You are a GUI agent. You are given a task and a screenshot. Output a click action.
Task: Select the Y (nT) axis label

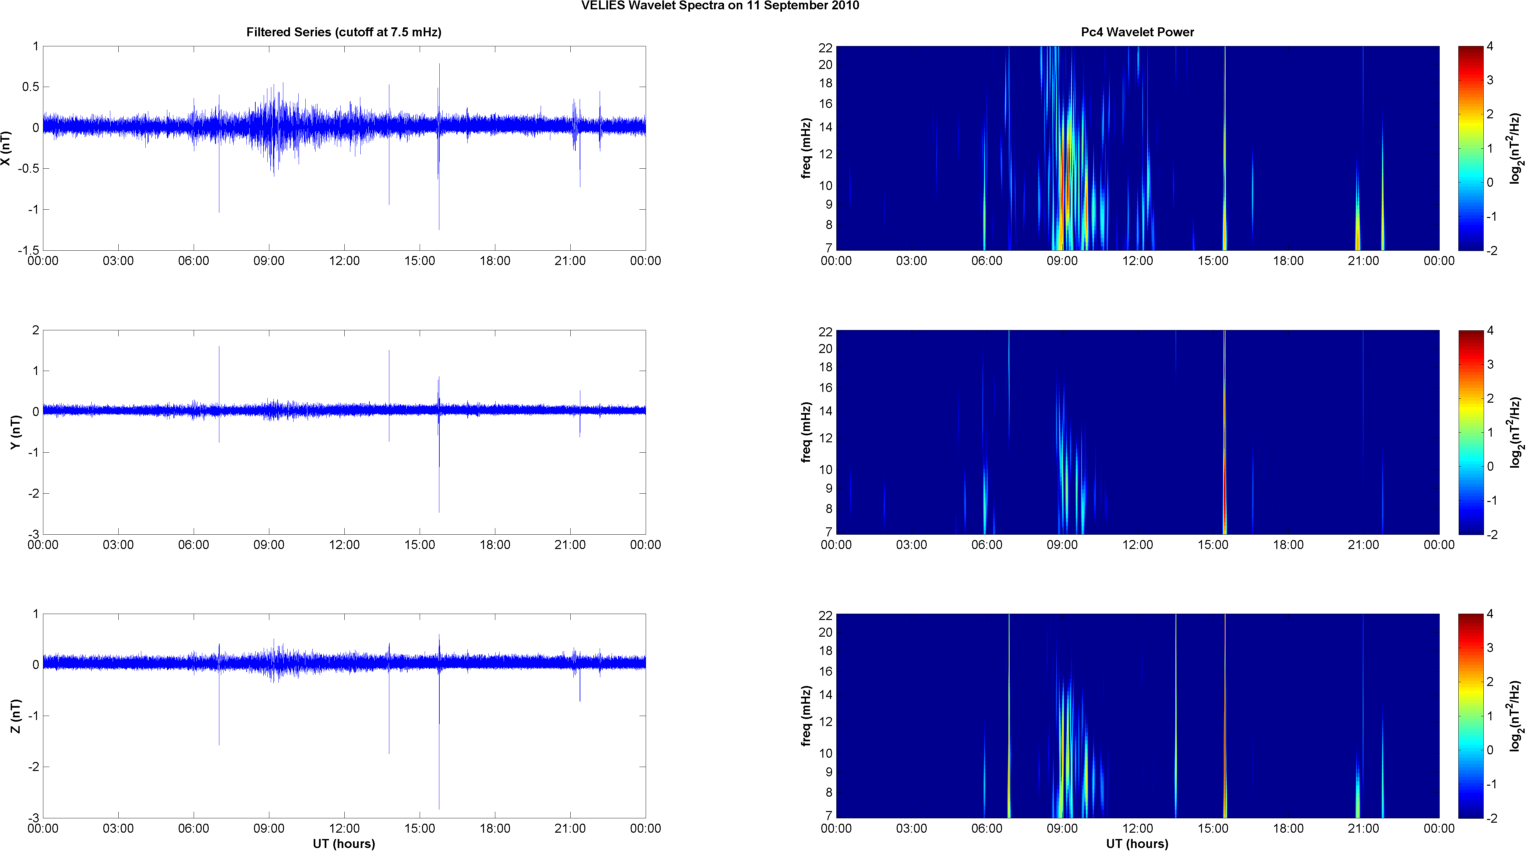(x=15, y=432)
